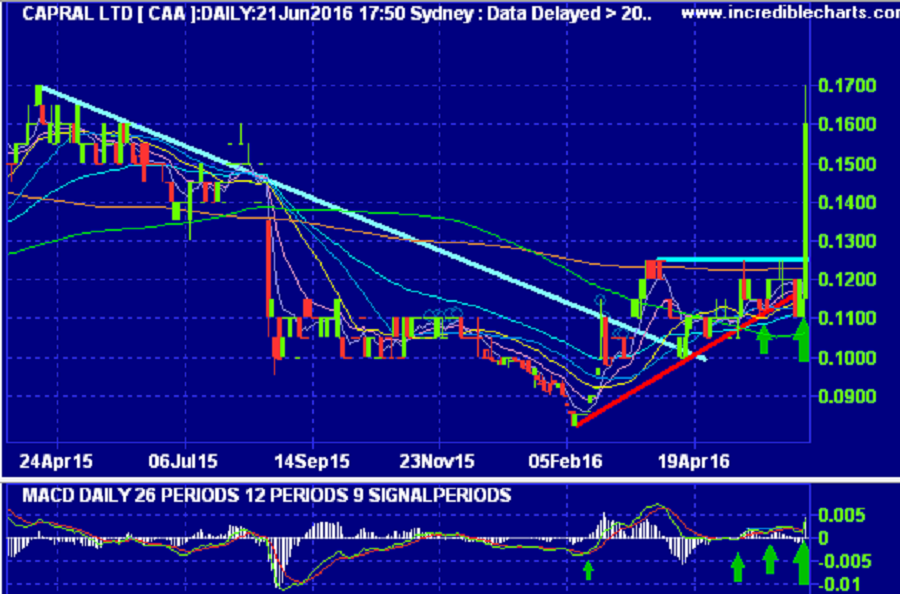Click the MACD DAILY 26 PERIODS indicator title

pyautogui.click(x=267, y=495)
